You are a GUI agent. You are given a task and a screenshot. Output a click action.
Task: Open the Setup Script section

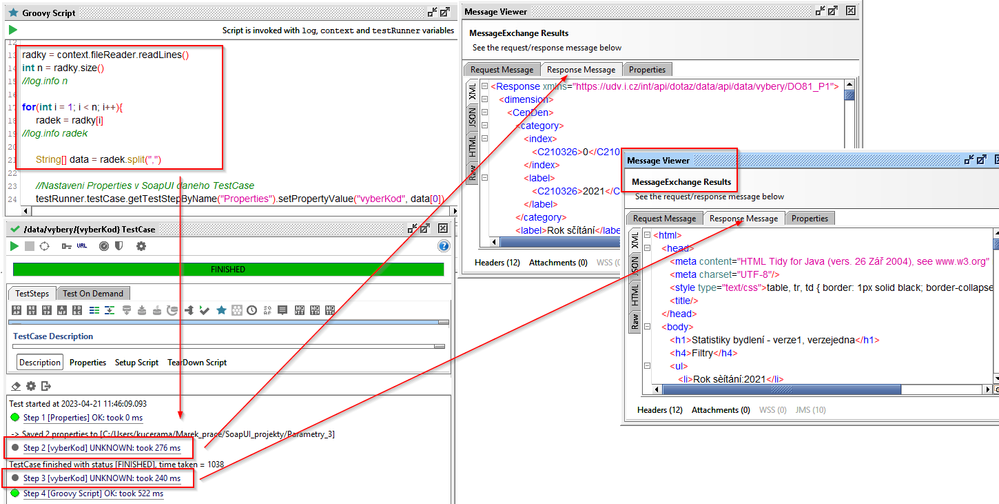point(138,362)
